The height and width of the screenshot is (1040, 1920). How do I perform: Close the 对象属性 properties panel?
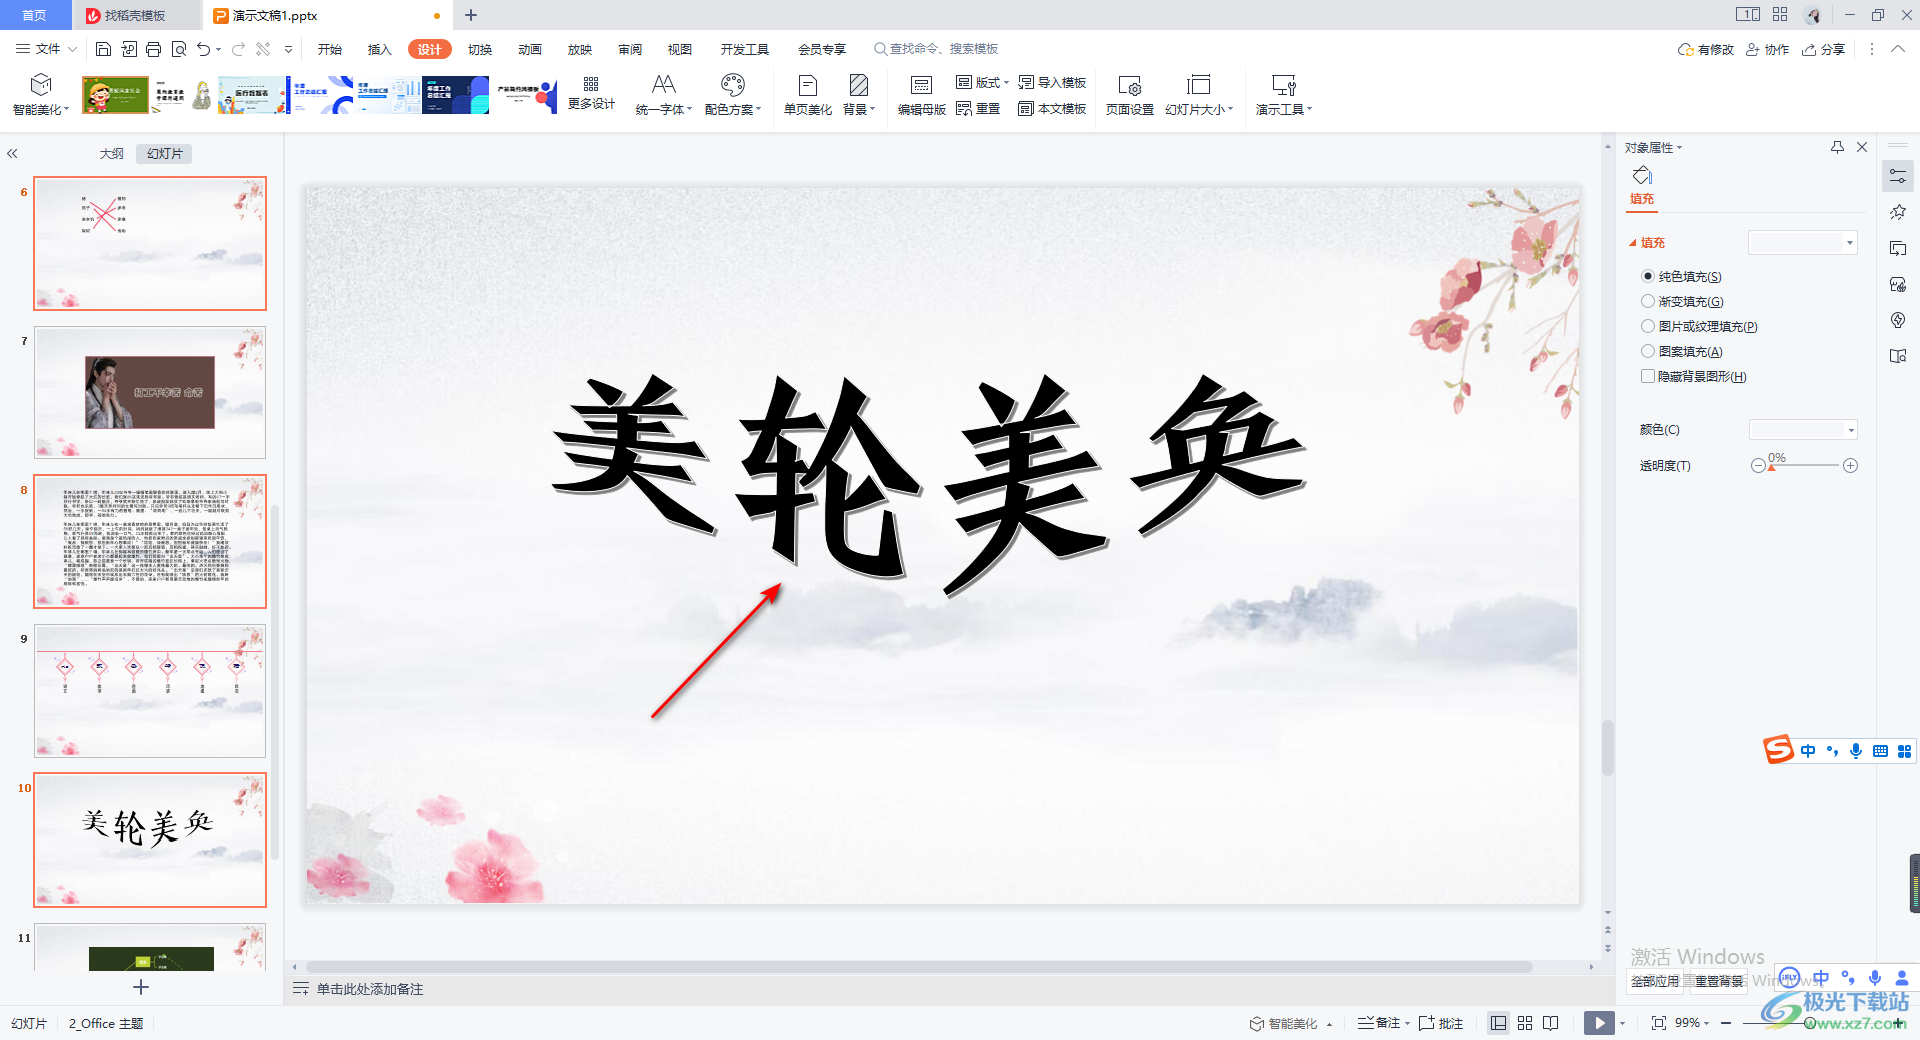point(1862,147)
